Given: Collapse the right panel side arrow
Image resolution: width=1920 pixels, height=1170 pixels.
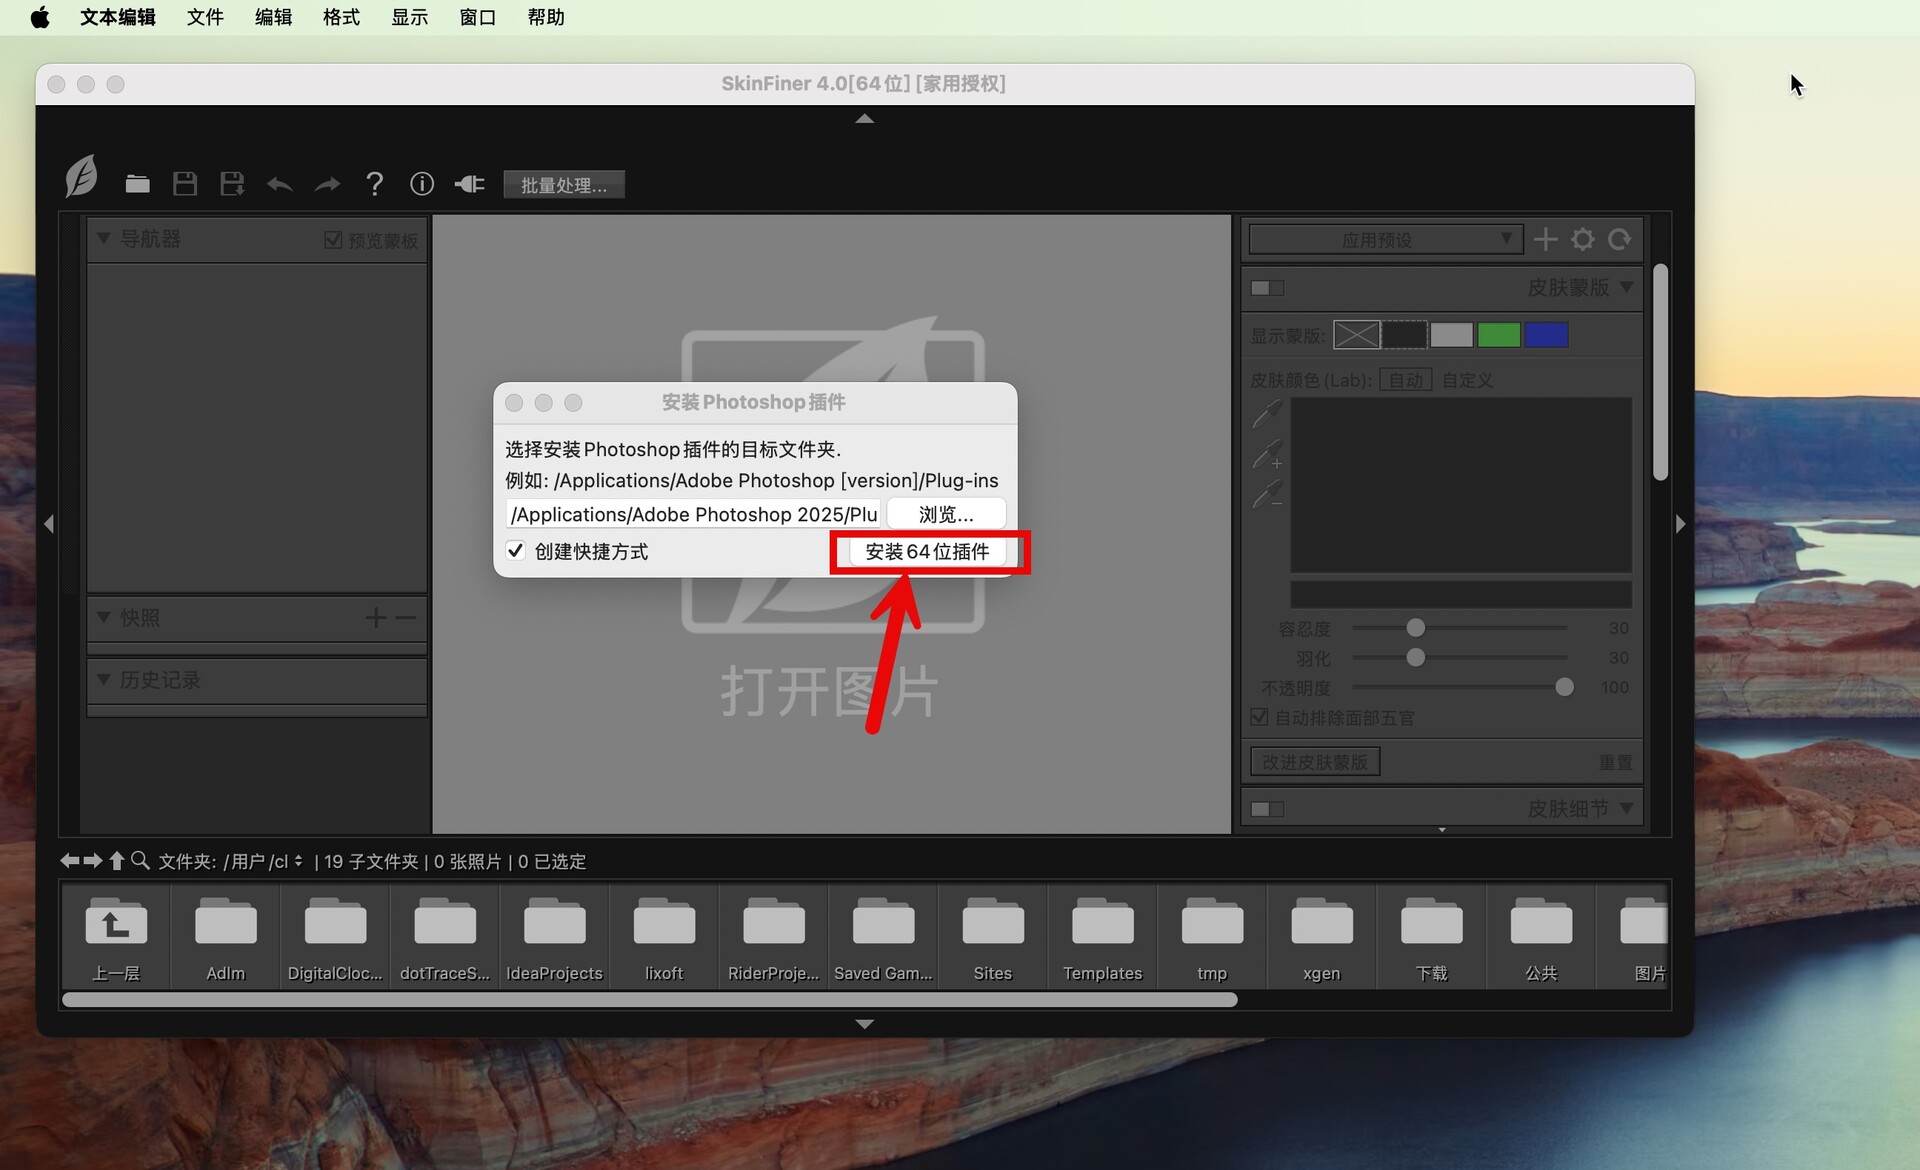Looking at the screenshot, I should 1680,524.
